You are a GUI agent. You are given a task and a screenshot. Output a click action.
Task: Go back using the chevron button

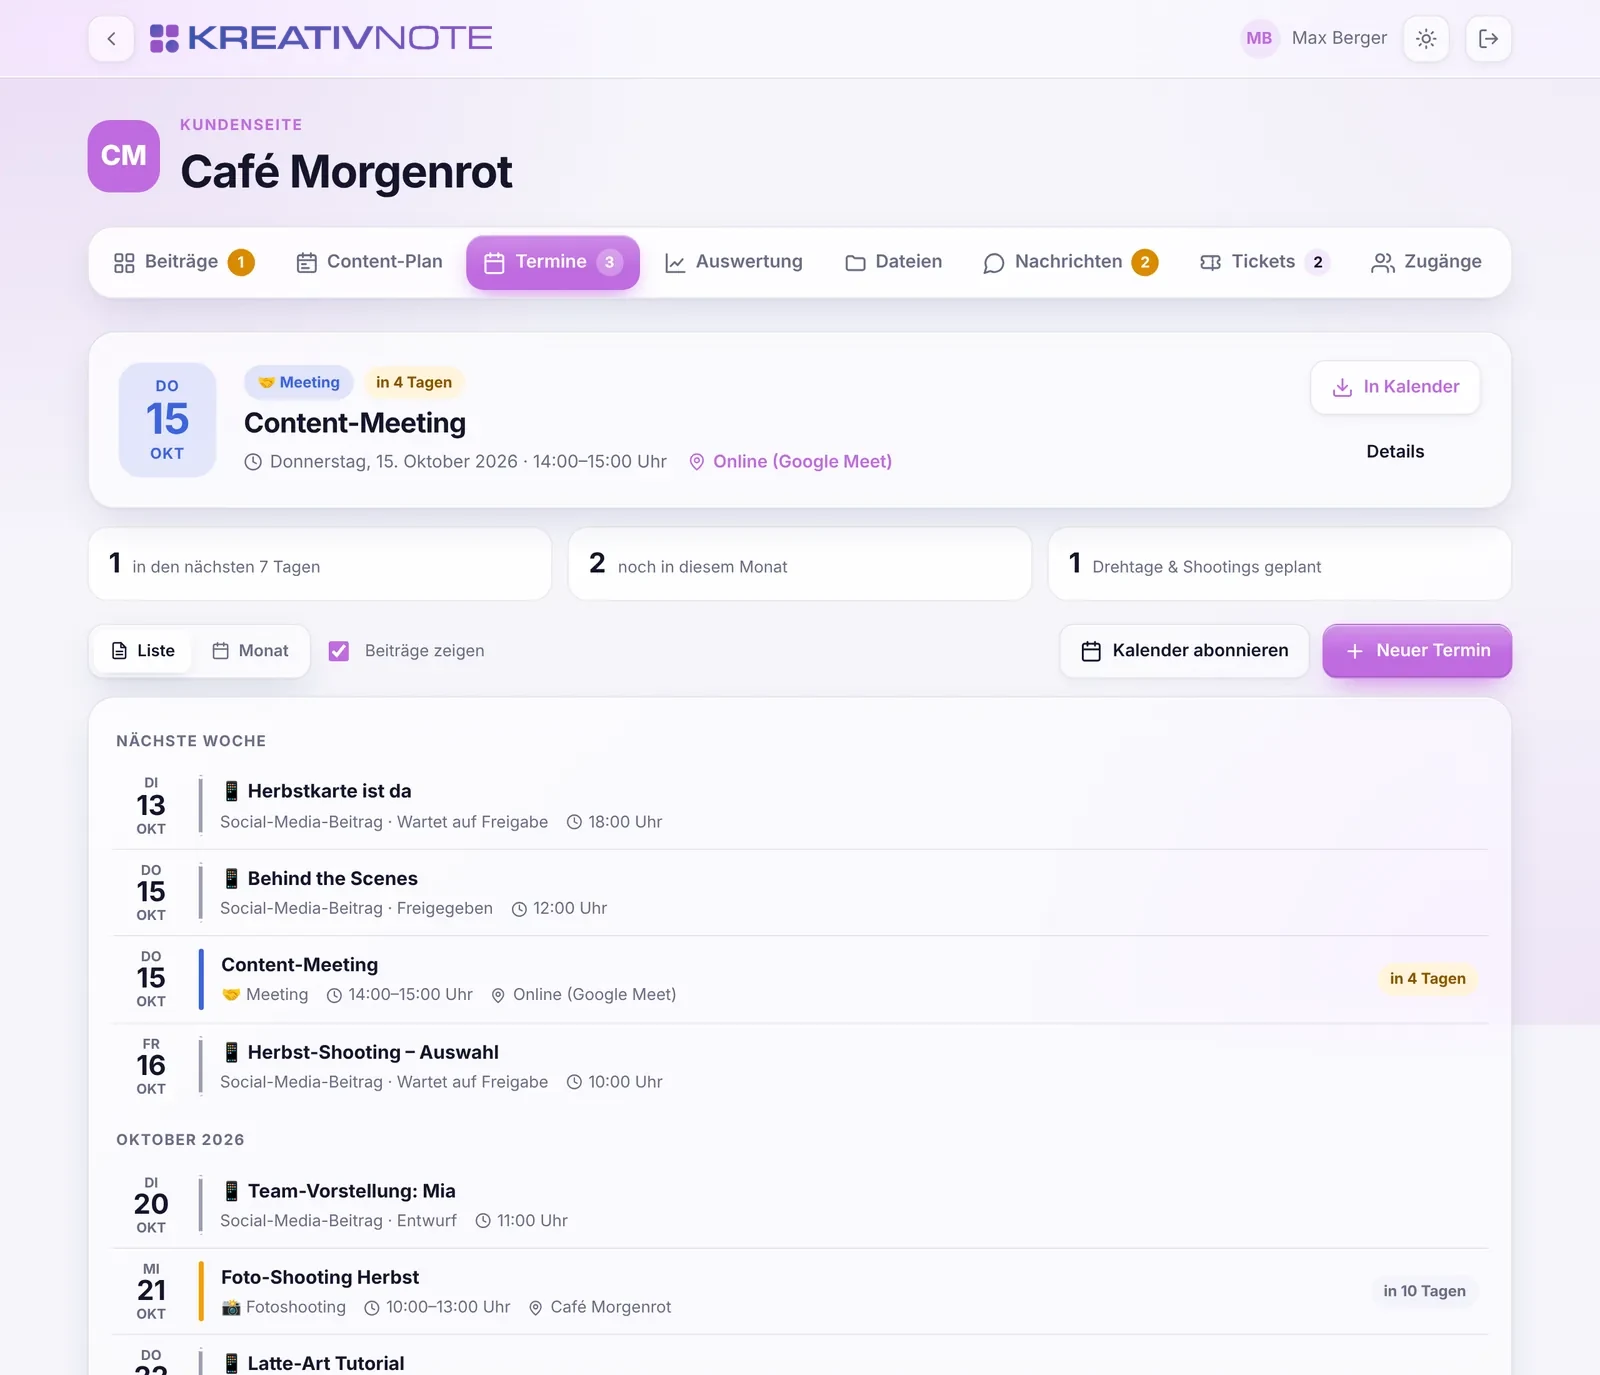point(111,39)
